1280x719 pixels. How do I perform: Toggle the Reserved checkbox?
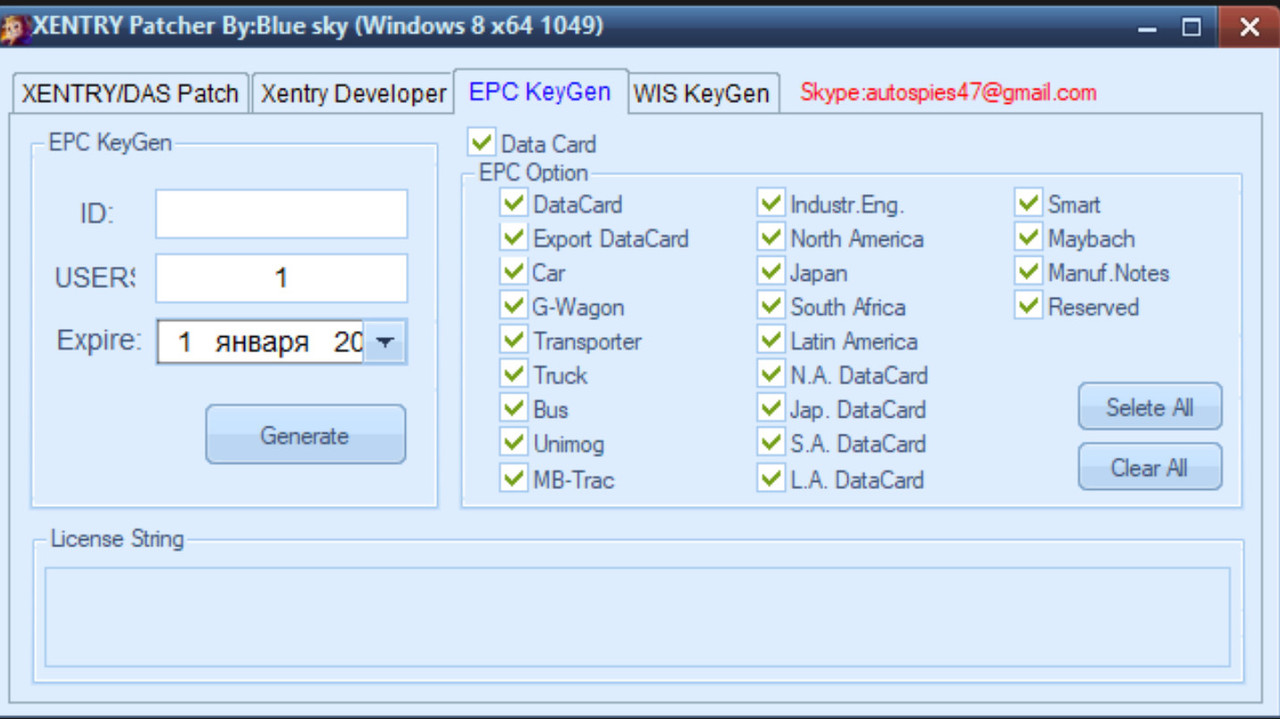click(1028, 306)
